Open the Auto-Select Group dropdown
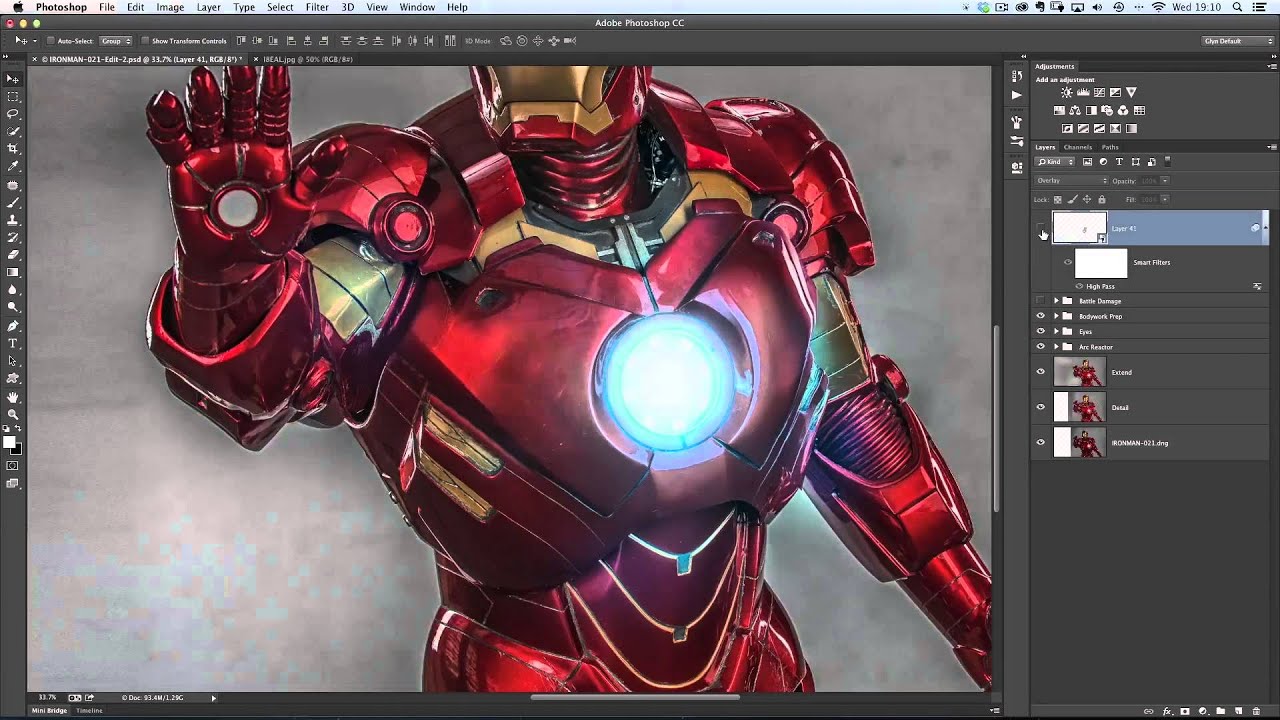1280x720 pixels. click(116, 41)
